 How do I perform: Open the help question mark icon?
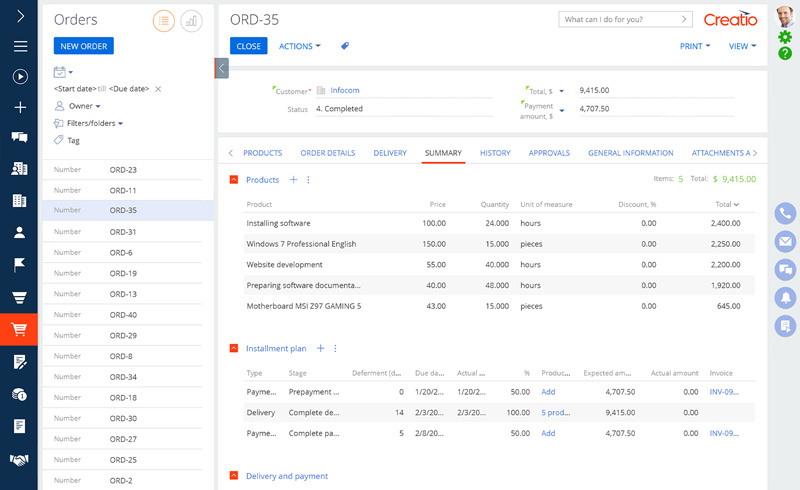[x=785, y=53]
